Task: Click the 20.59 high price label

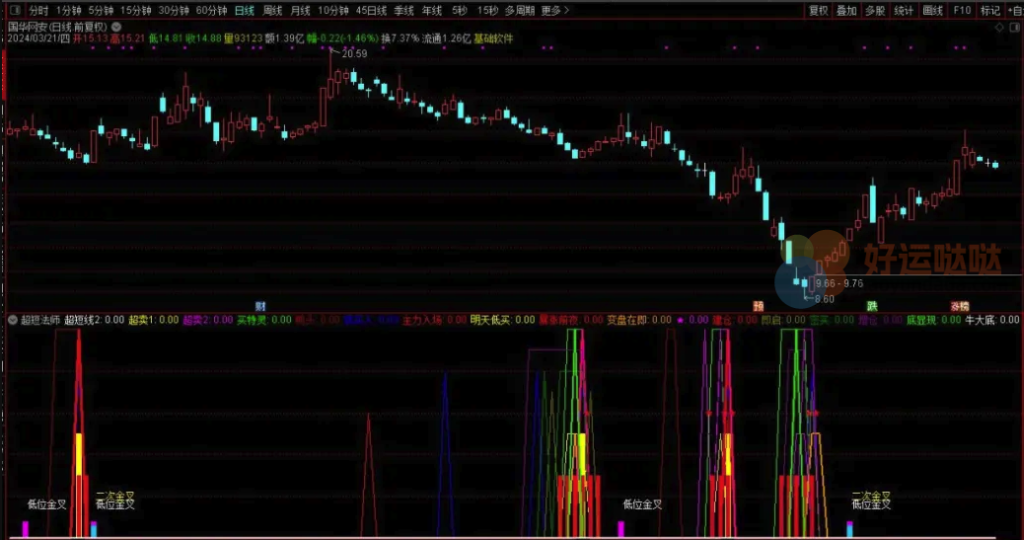Action: click(354, 54)
